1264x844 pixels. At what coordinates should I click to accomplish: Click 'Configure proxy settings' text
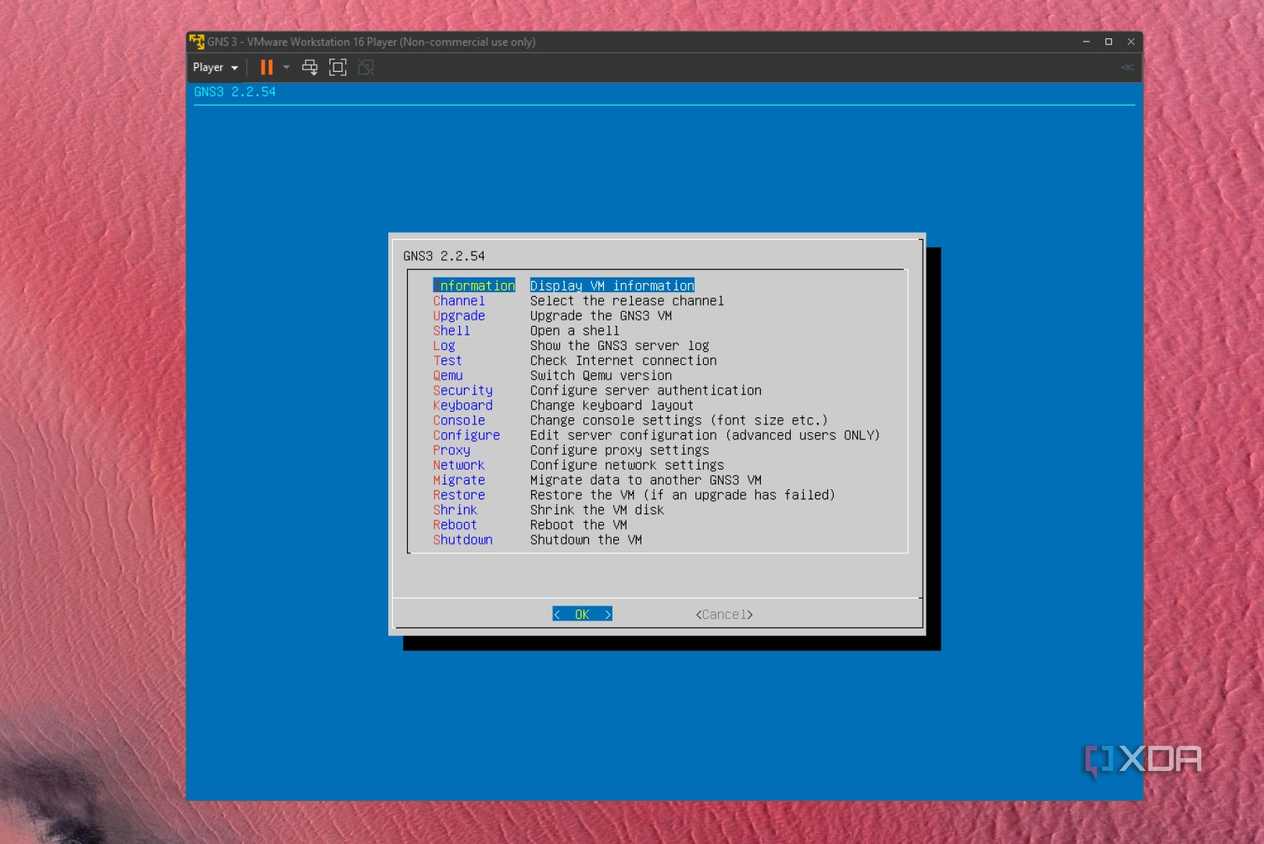point(620,451)
